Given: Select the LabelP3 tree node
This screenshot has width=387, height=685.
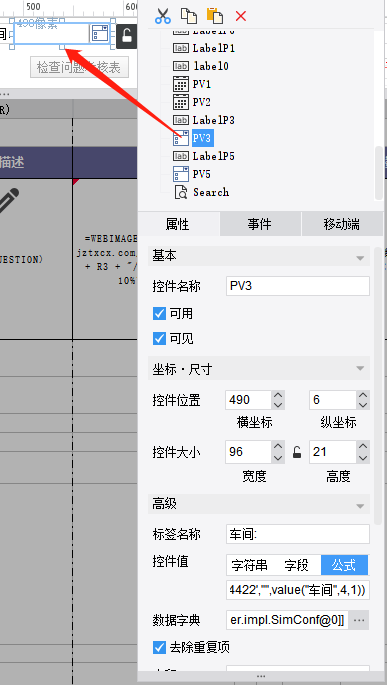Looking at the screenshot, I should tap(214, 120).
